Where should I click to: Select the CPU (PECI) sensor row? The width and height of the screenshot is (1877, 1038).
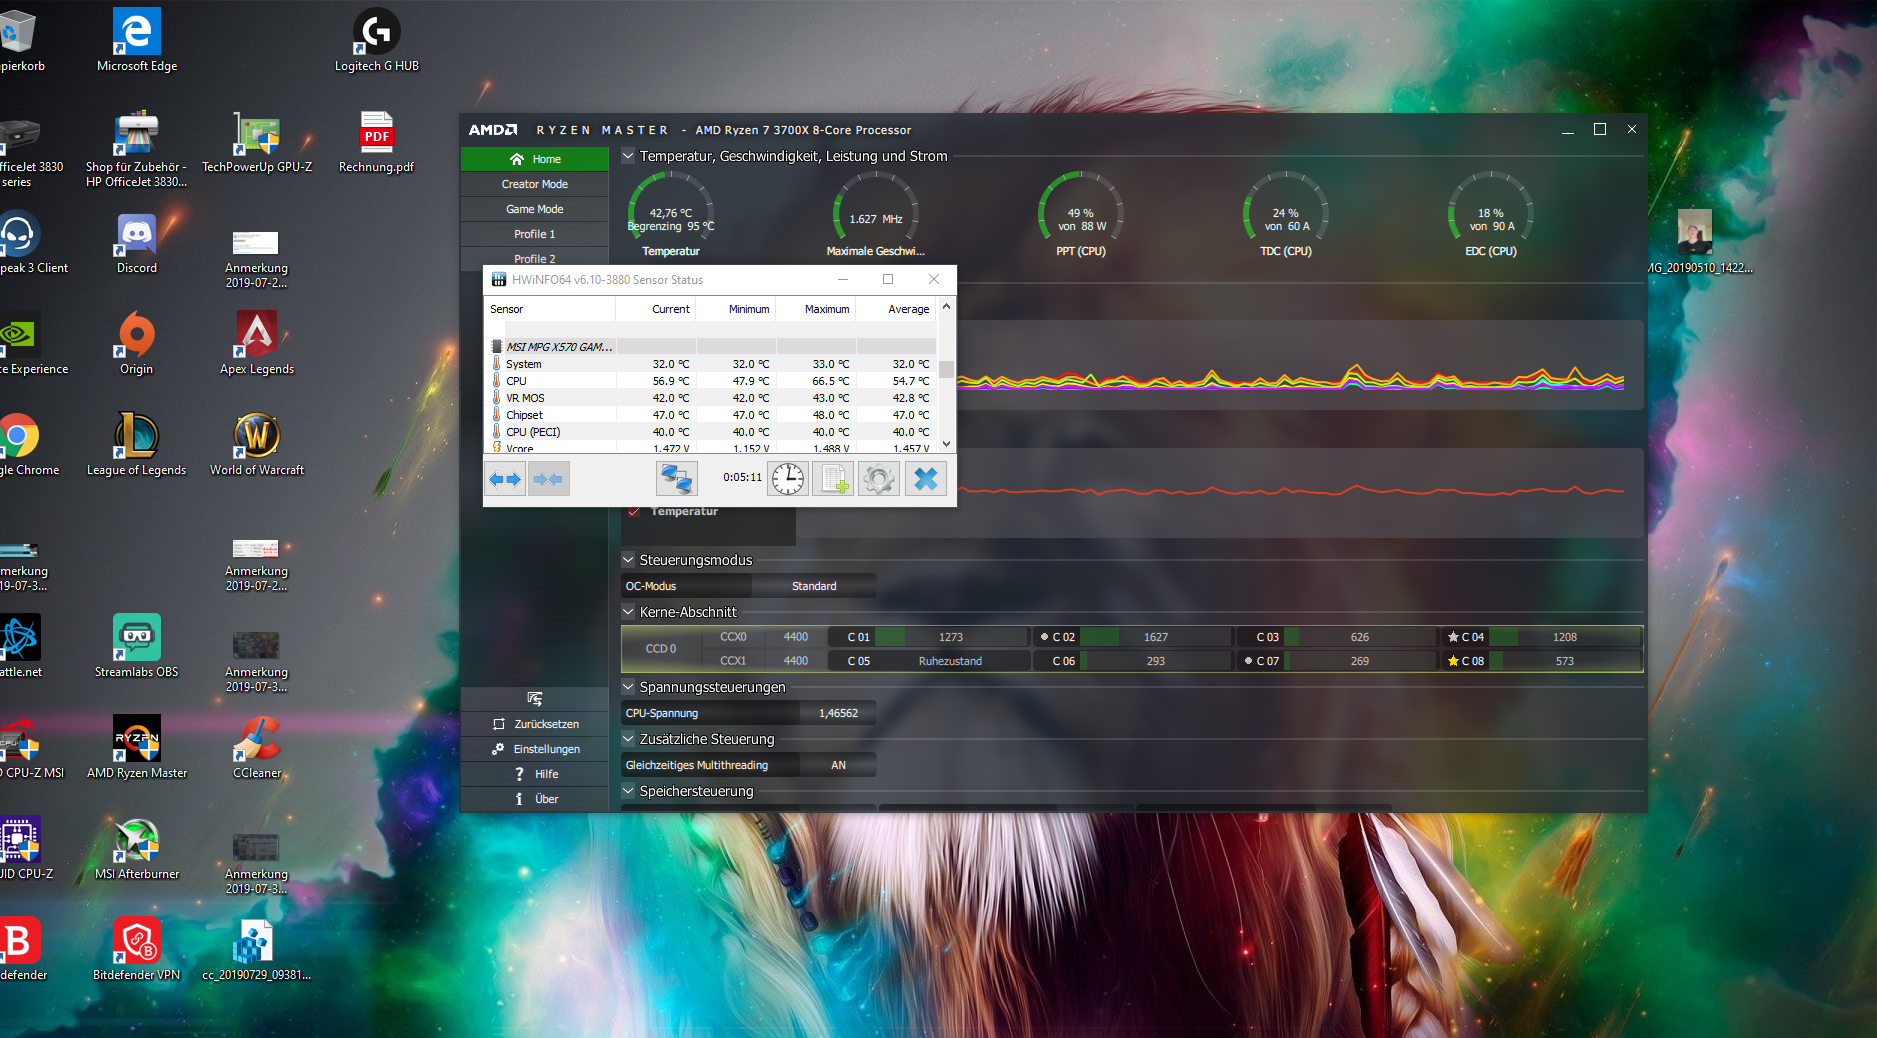pyautogui.click(x=711, y=432)
